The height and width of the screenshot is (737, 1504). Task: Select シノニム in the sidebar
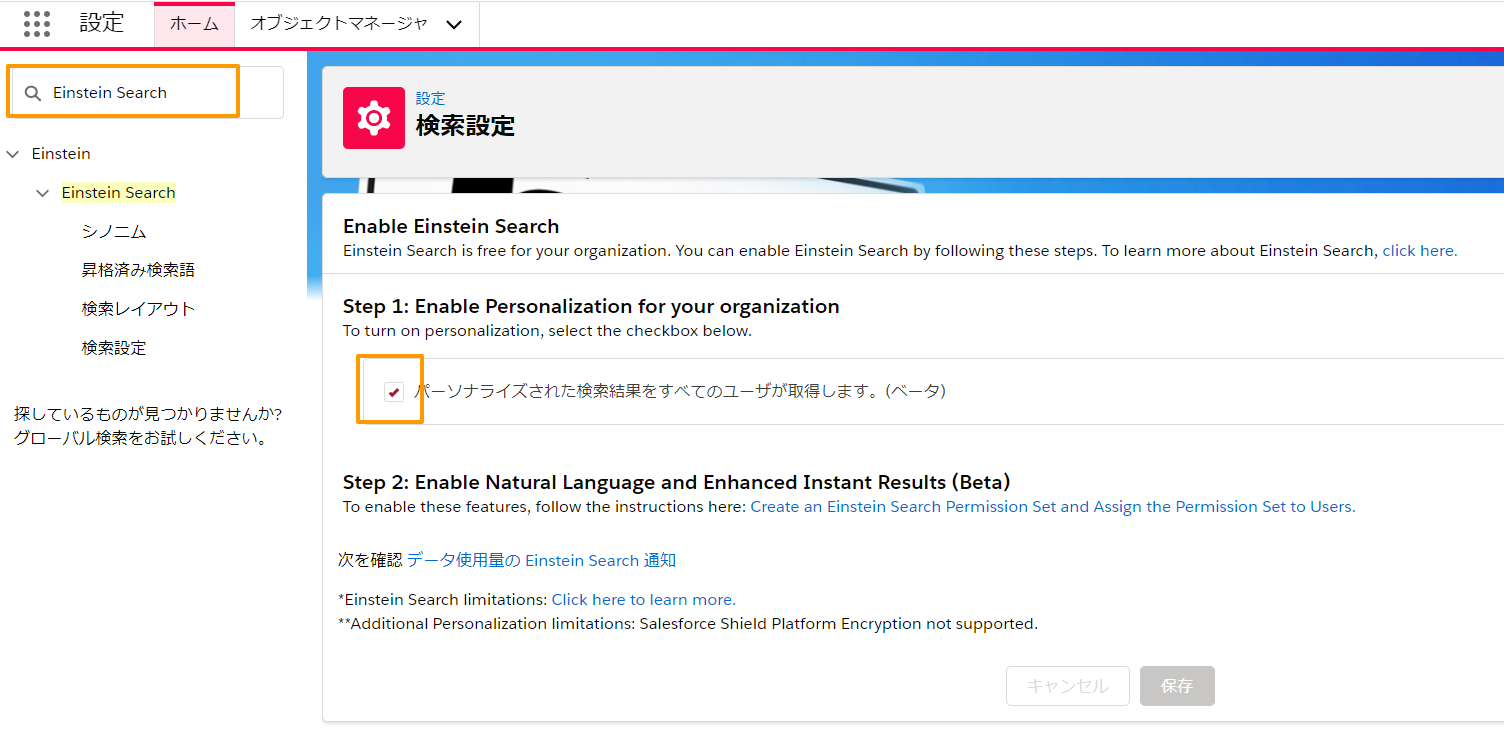(114, 232)
